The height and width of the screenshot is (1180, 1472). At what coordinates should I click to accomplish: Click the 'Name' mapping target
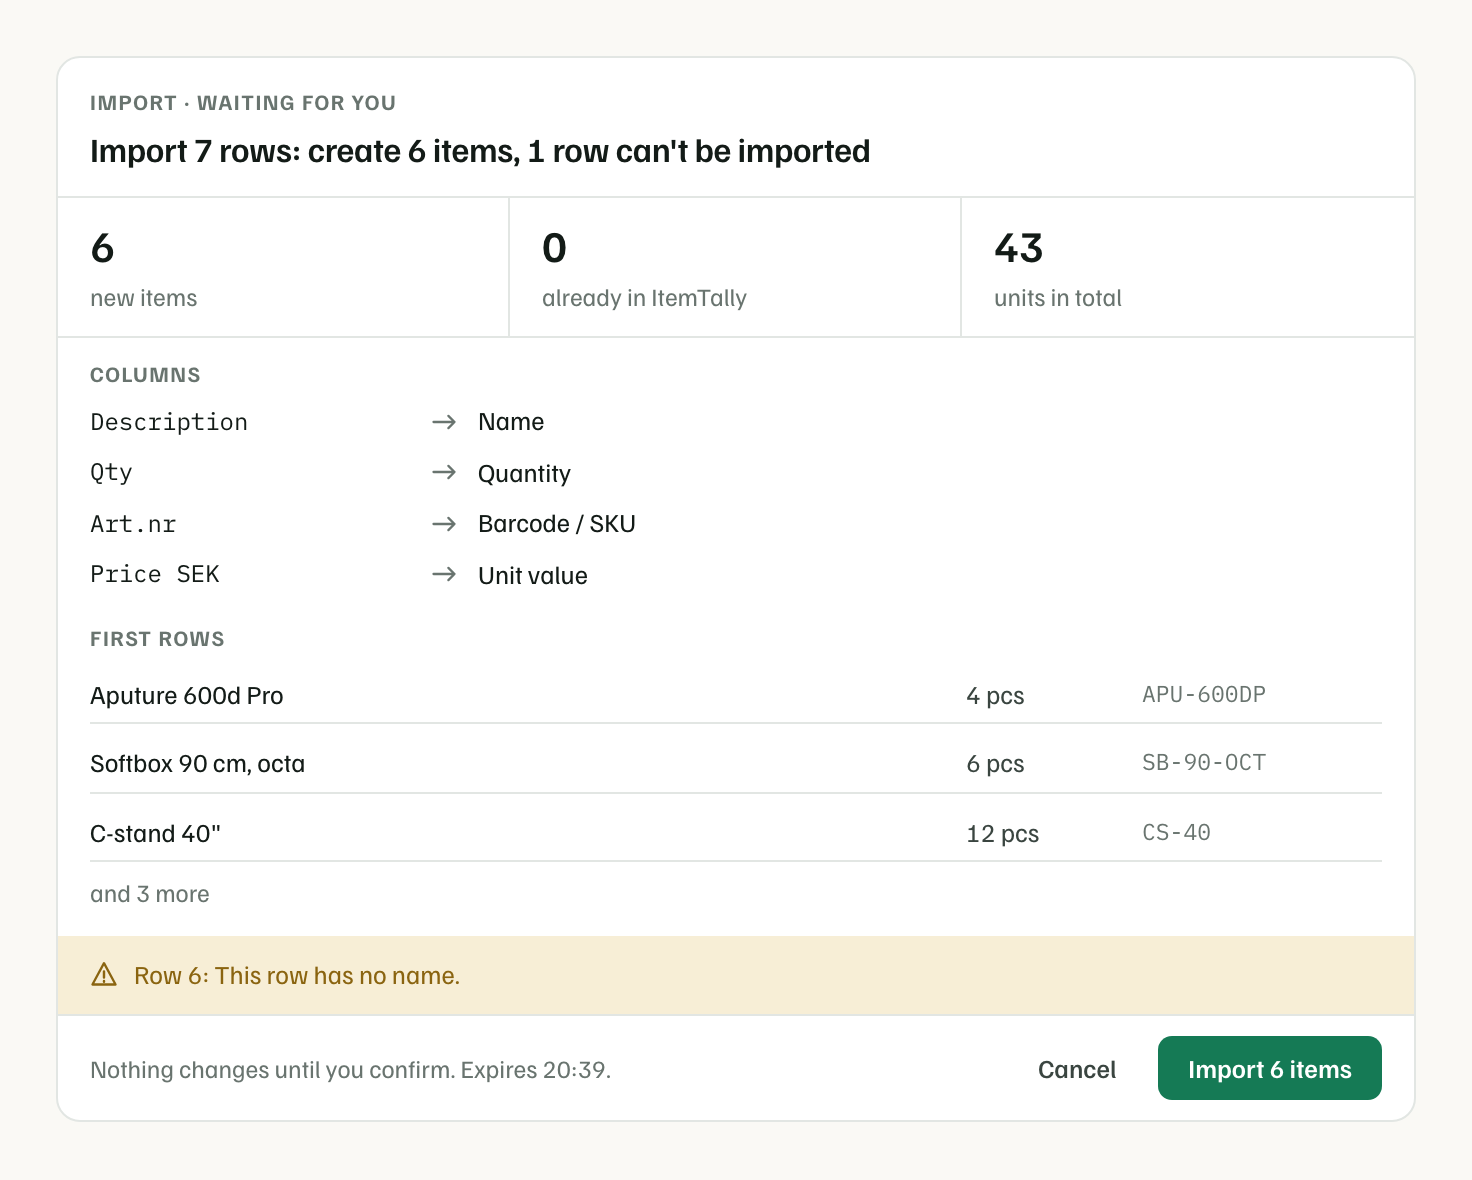511,422
